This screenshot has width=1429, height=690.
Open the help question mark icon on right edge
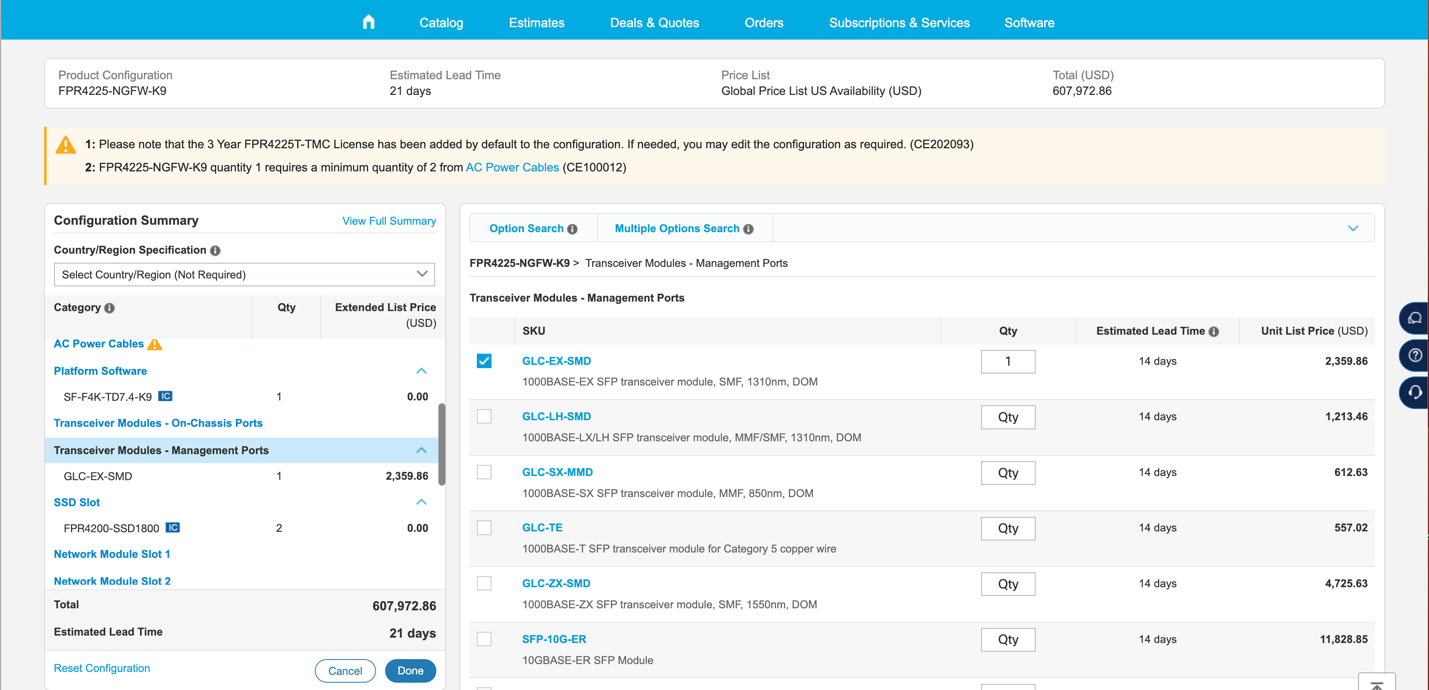[1415, 355]
